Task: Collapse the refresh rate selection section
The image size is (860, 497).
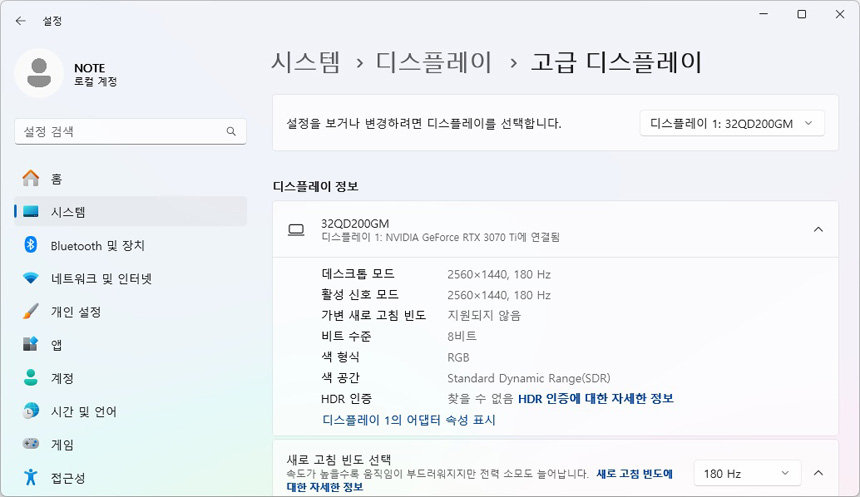Action: tap(818, 473)
